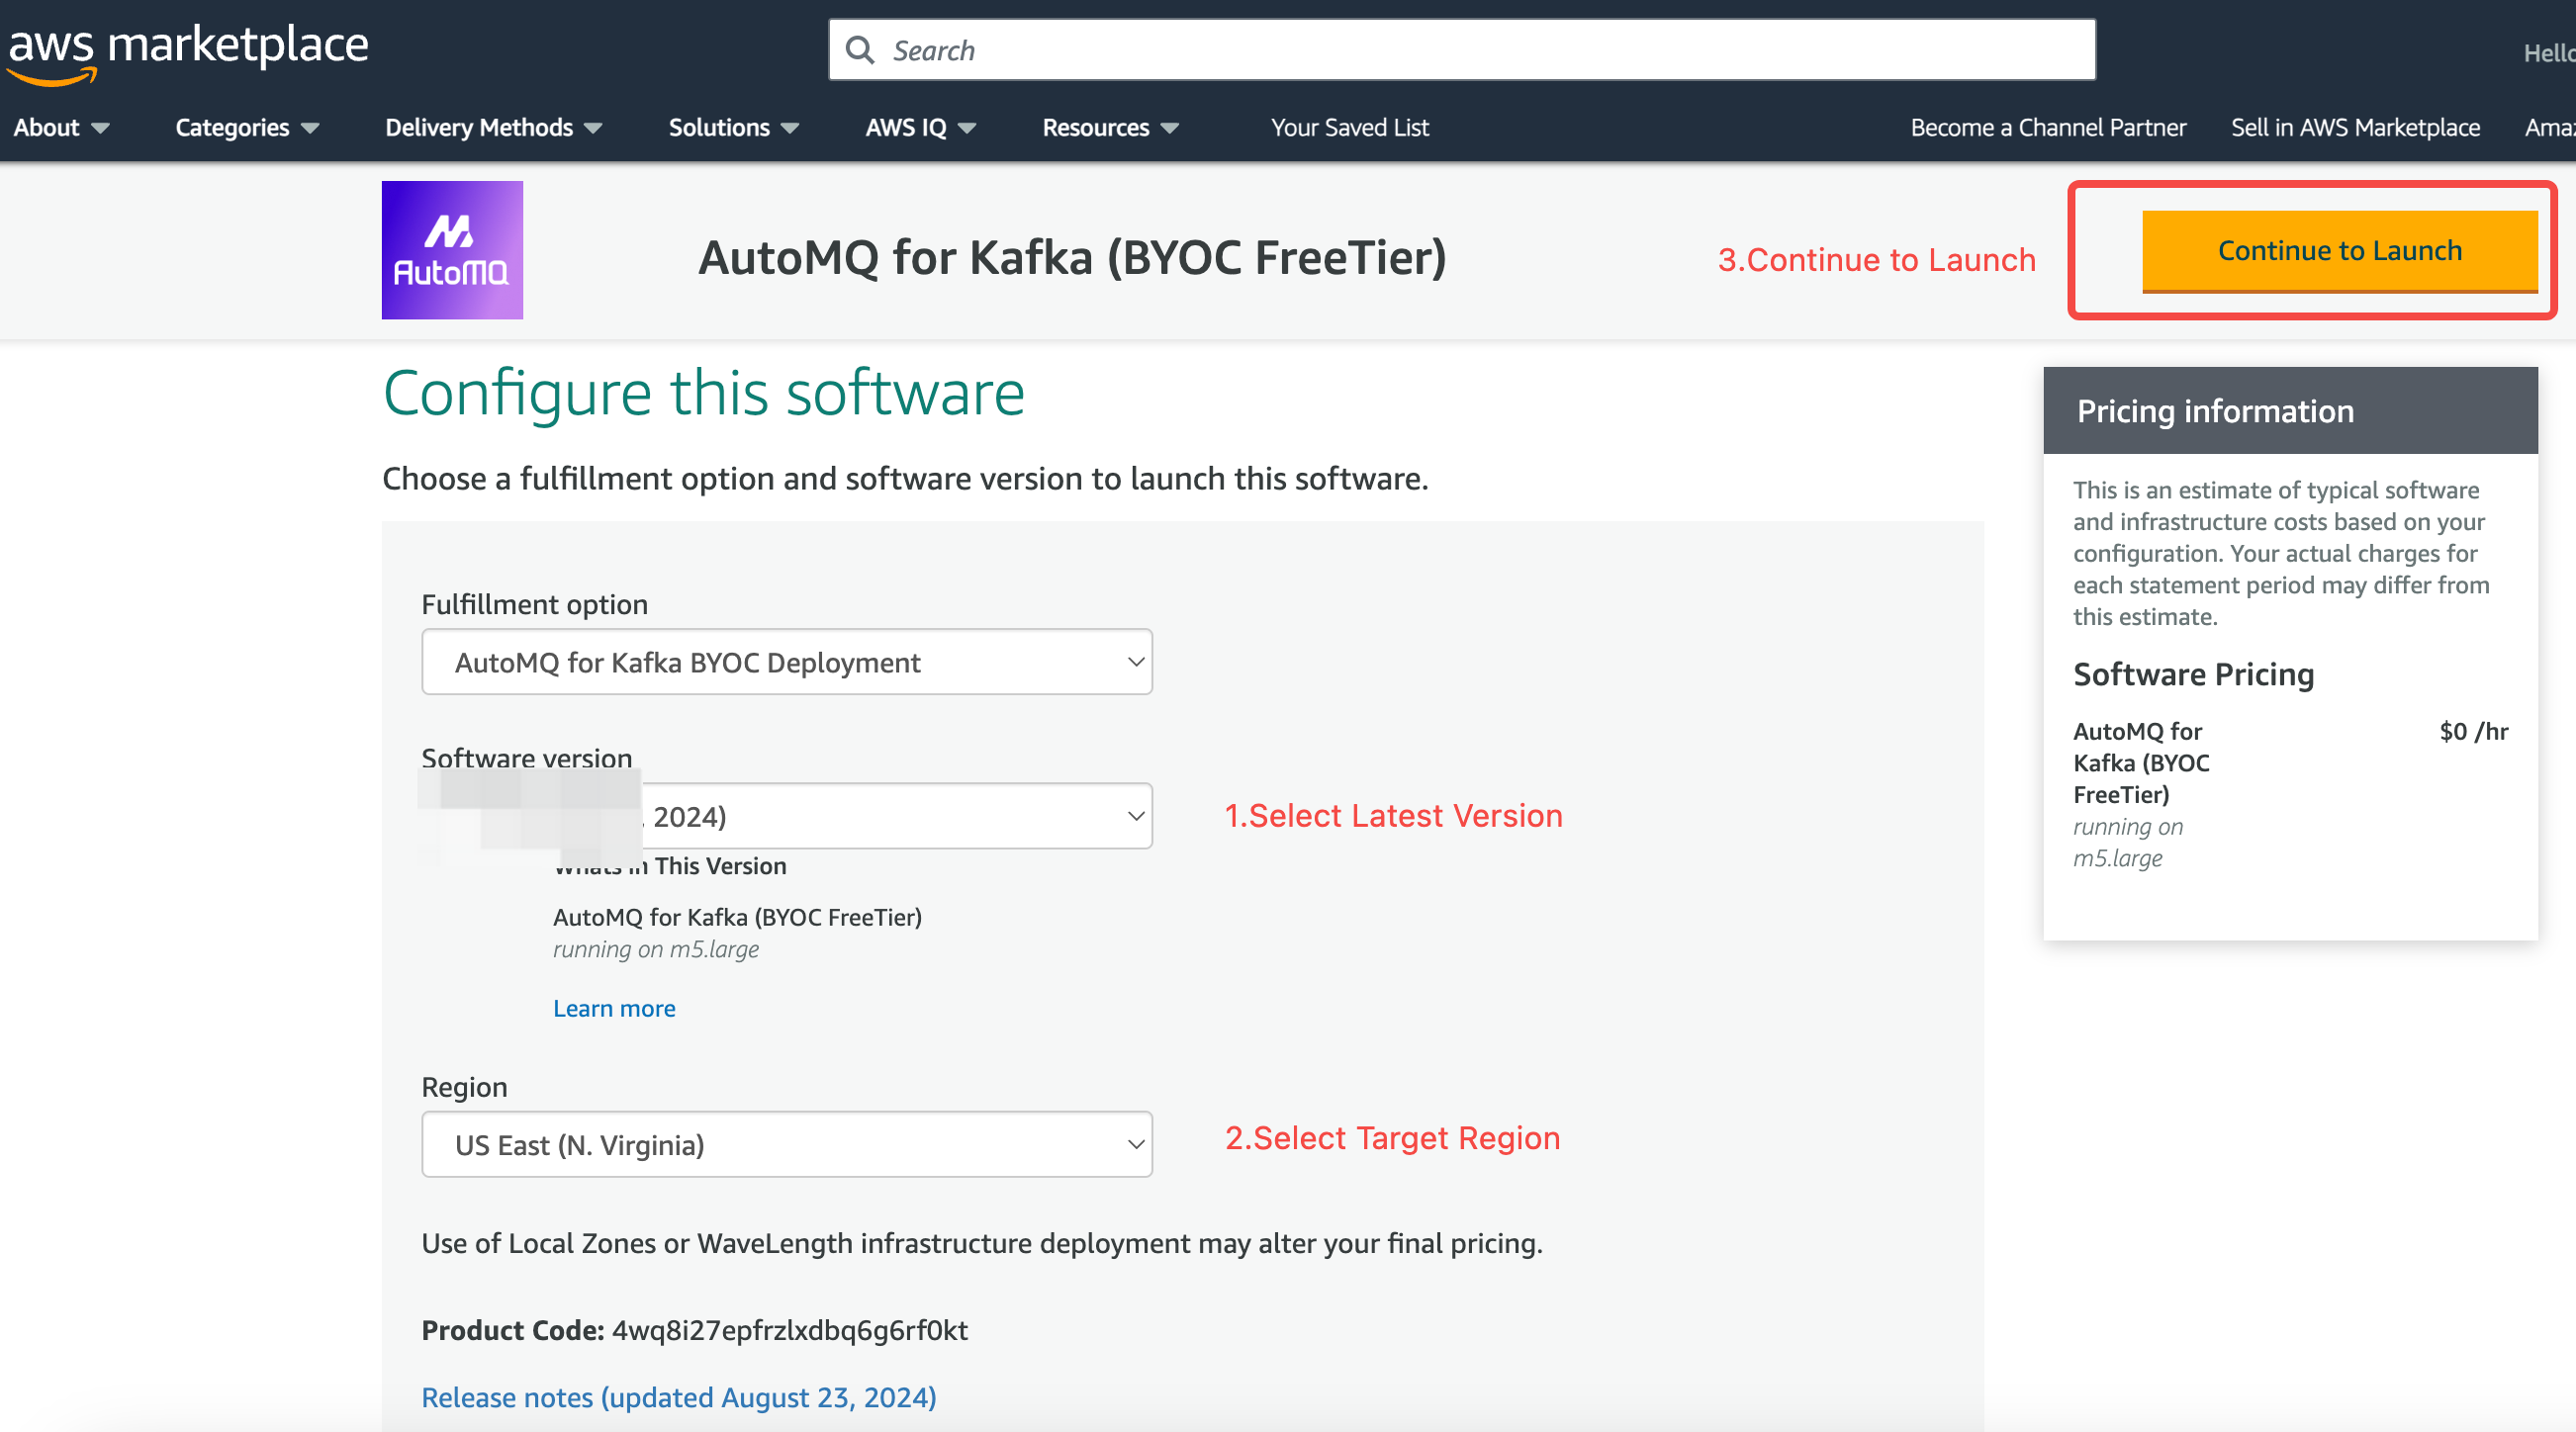This screenshot has height=1432, width=2576.
Task: Go to Your Saved List
Action: click(1349, 128)
